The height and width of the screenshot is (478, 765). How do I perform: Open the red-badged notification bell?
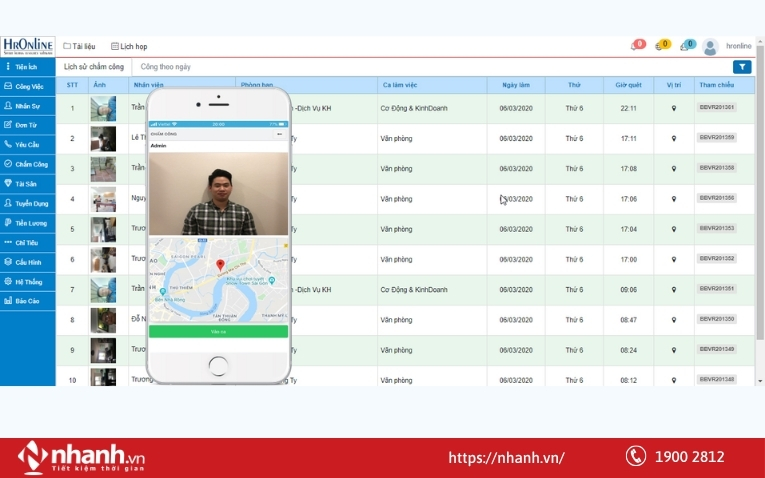pyautogui.click(x=637, y=46)
